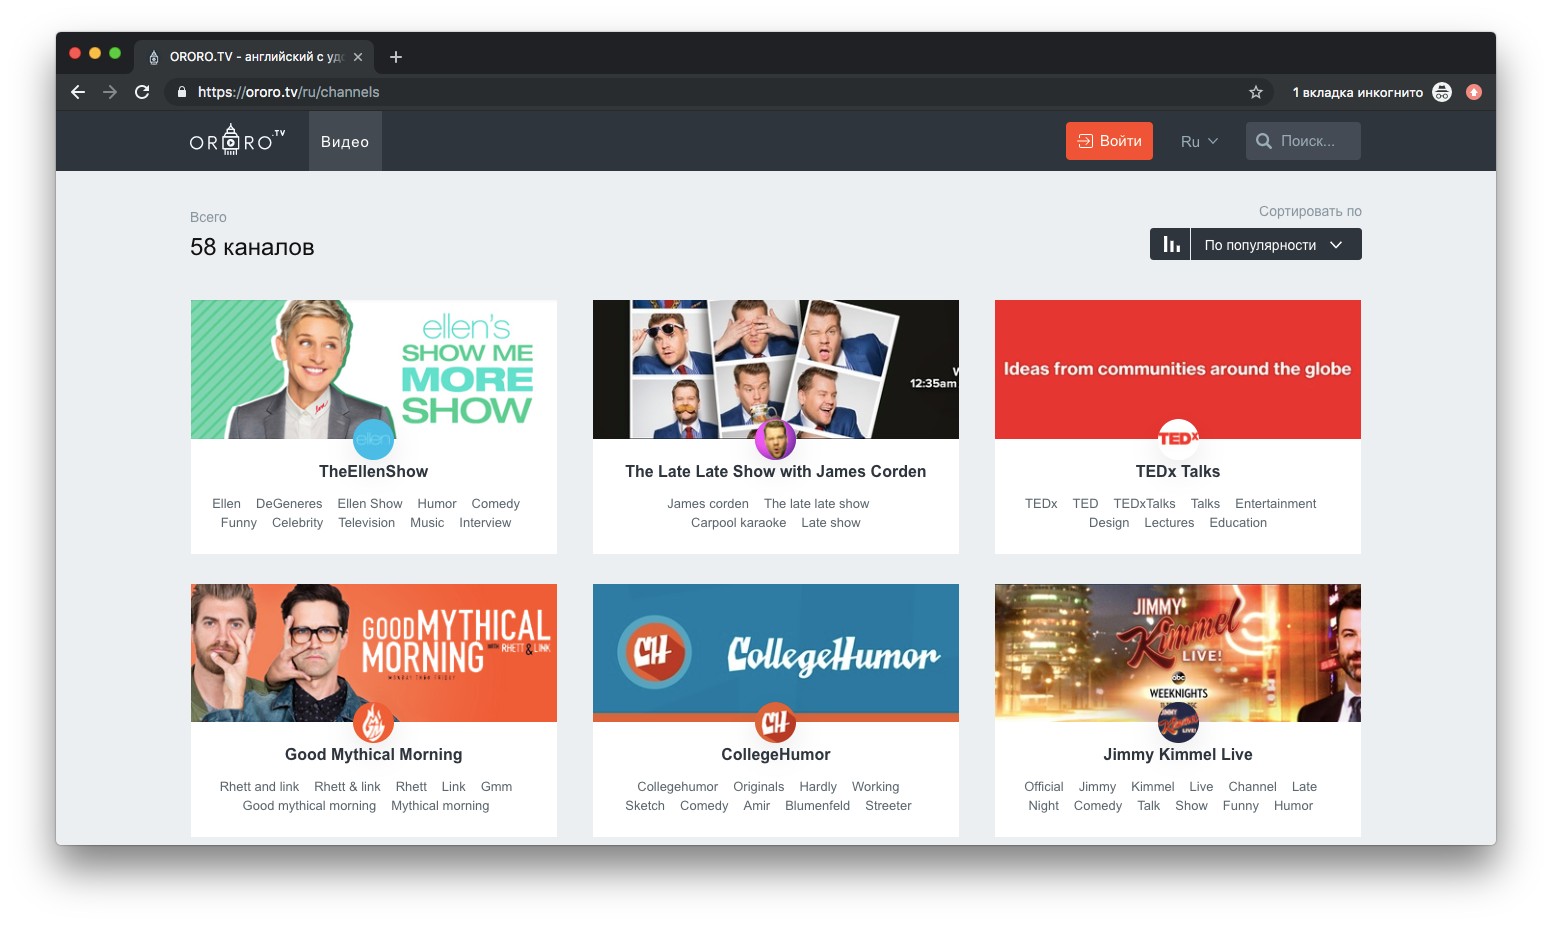Select the Celebrity tag
This screenshot has width=1552, height=925.
(297, 523)
